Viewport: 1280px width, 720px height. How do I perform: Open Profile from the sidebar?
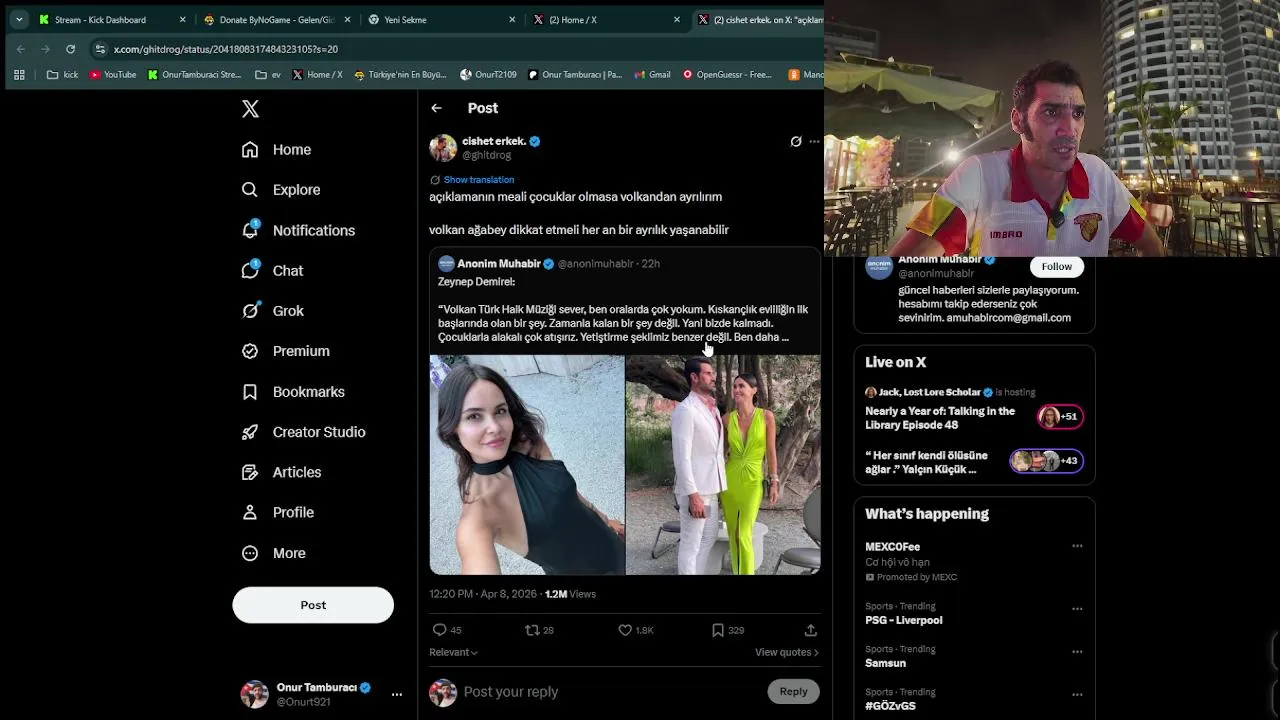coord(278,512)
